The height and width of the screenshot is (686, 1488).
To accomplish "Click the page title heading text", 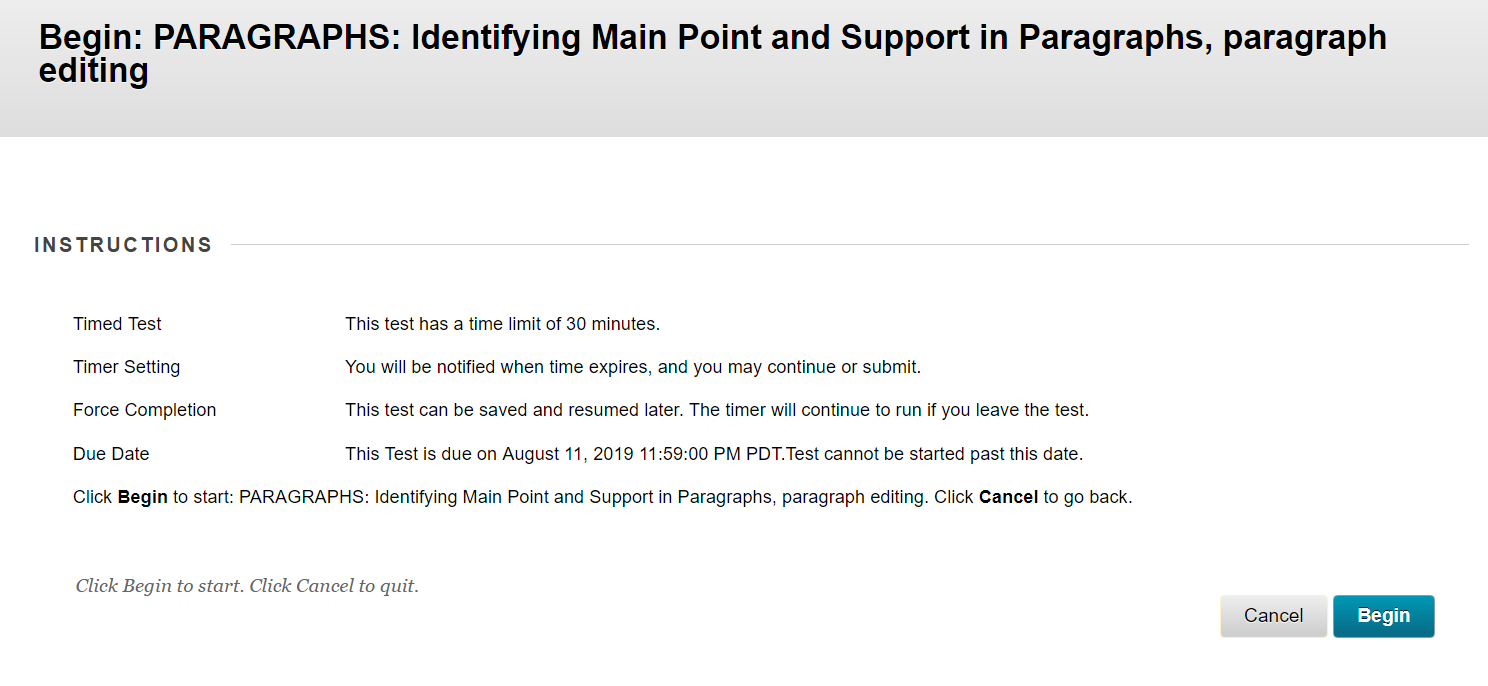I will (713, 53).
